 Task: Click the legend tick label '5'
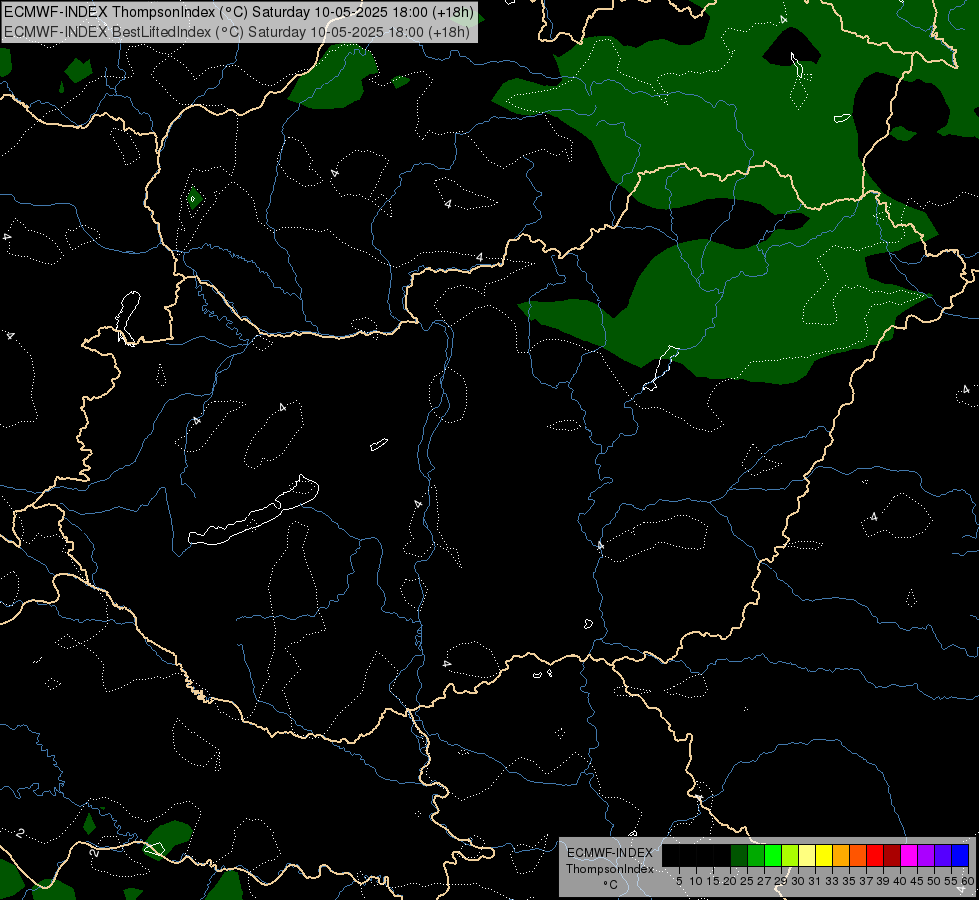(x=679, y=881)
